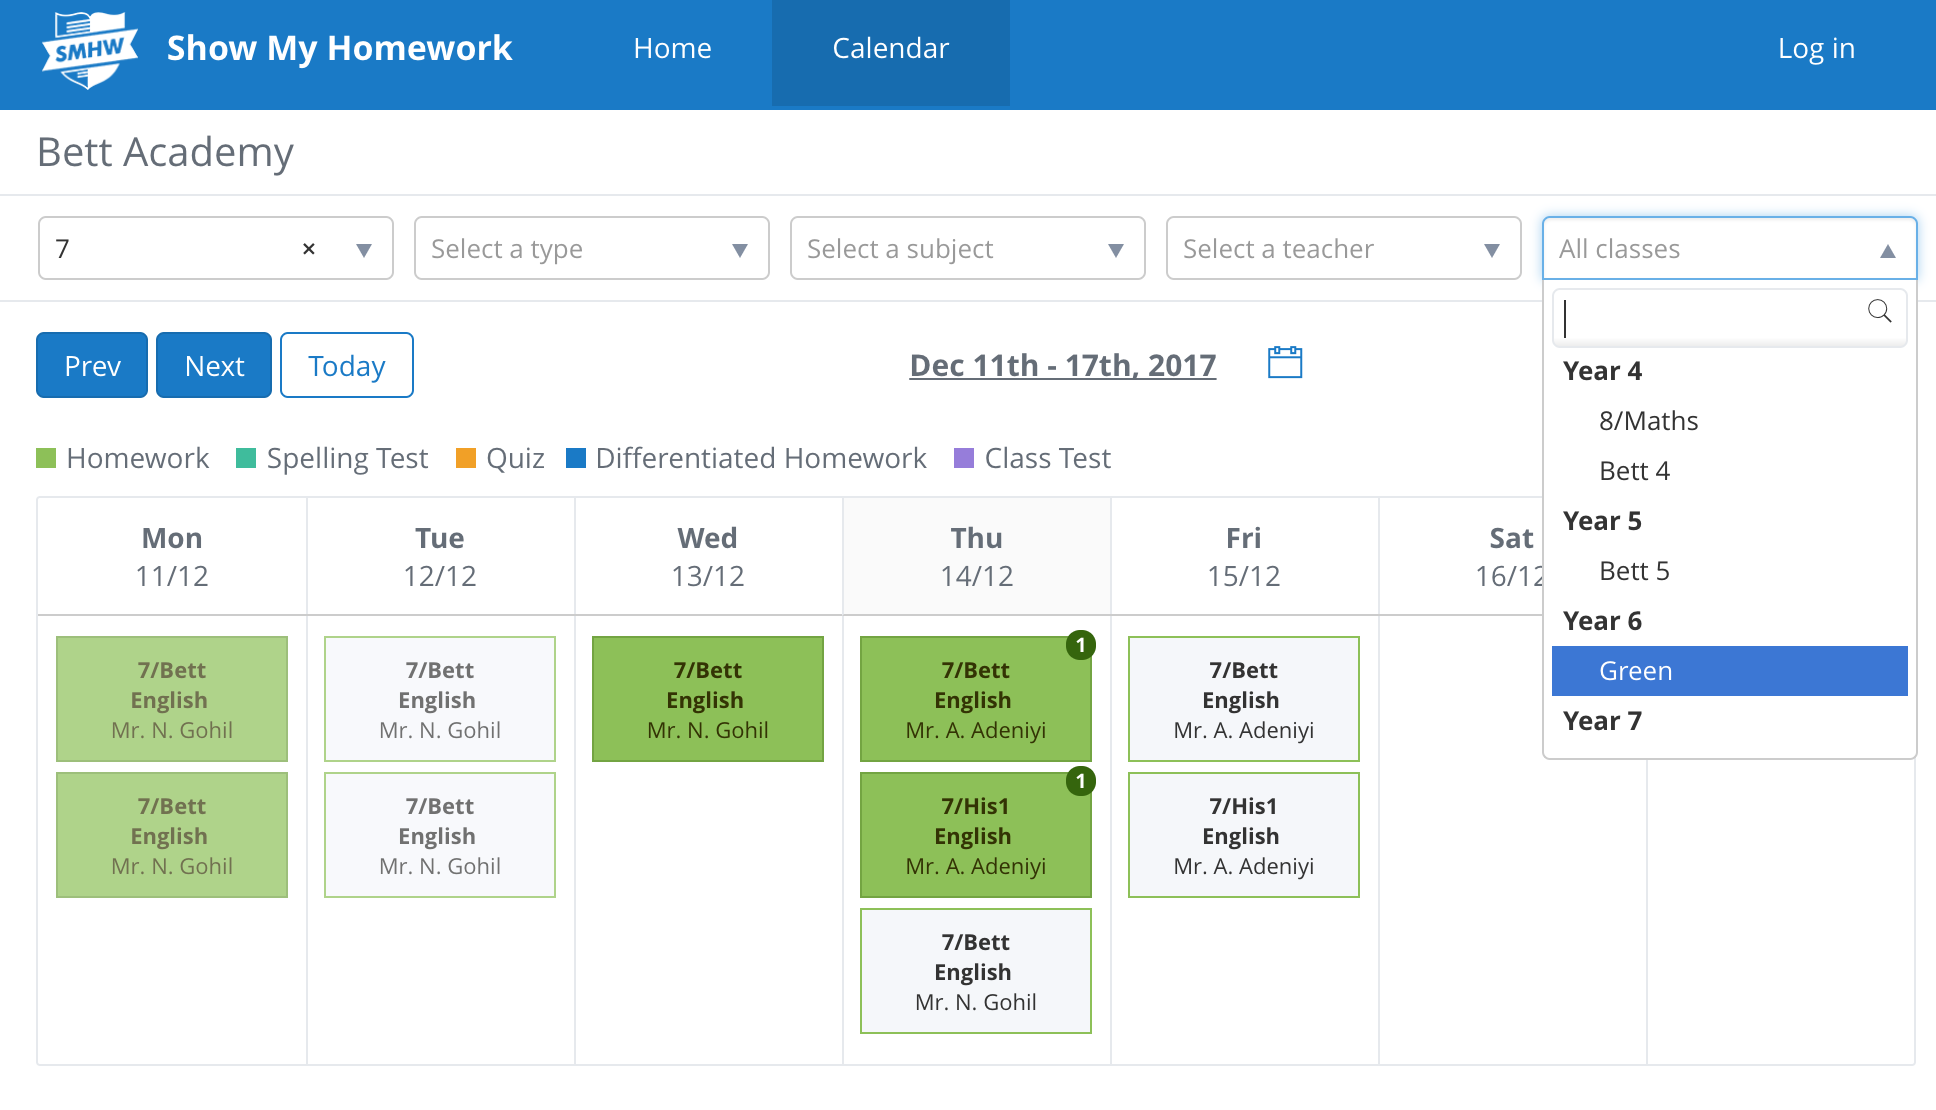1936x1110 pixels.
Task: Open the Select a subject dropdown
Action: tap(968, 248)
